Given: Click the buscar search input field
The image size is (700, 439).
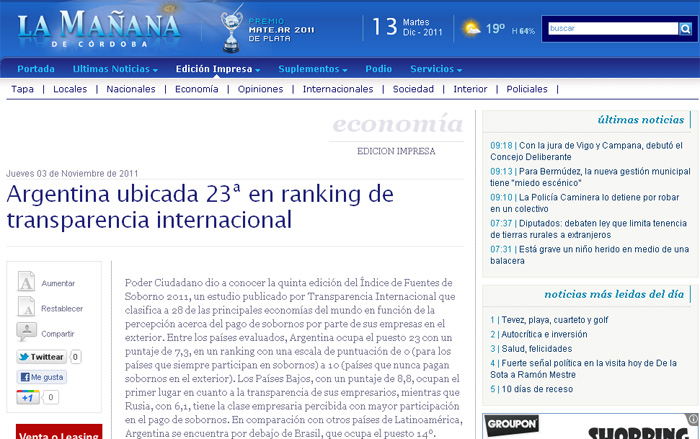Looking at the screenshot, I should (x=611, y=29).
